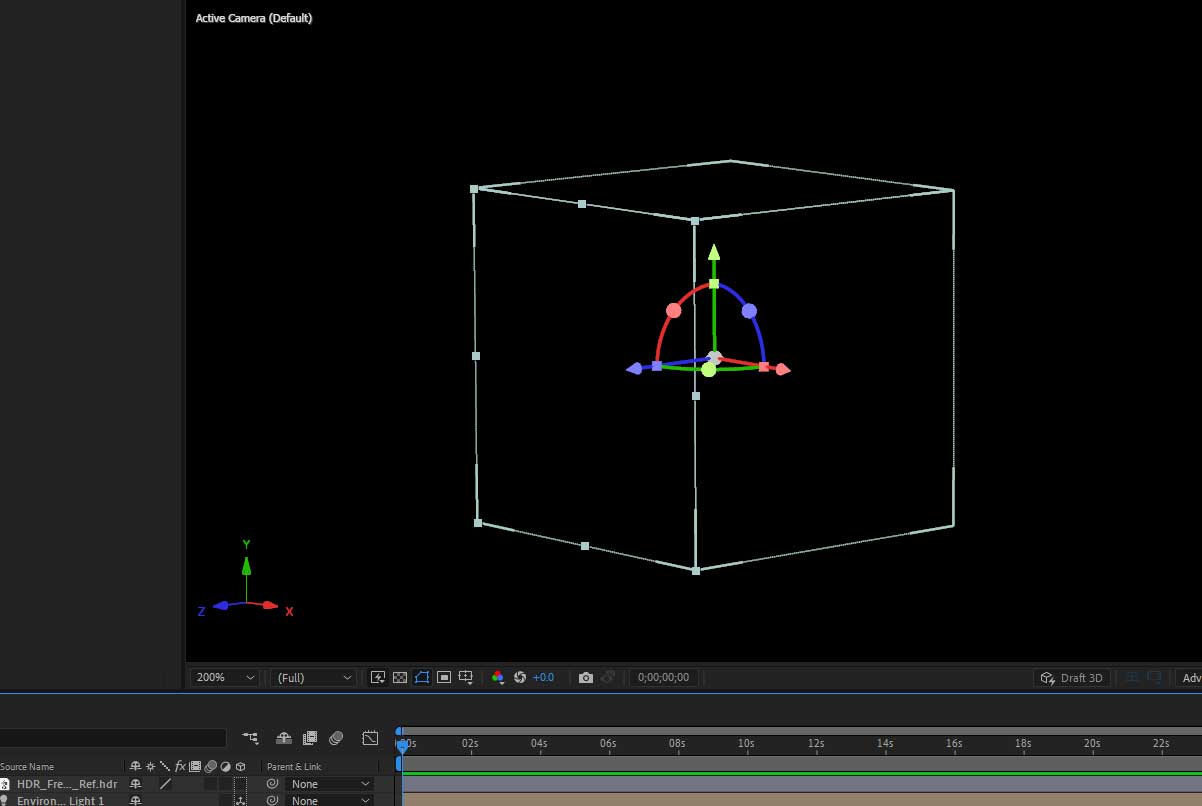Click the Advanced tab on the right

[1192, 677]
